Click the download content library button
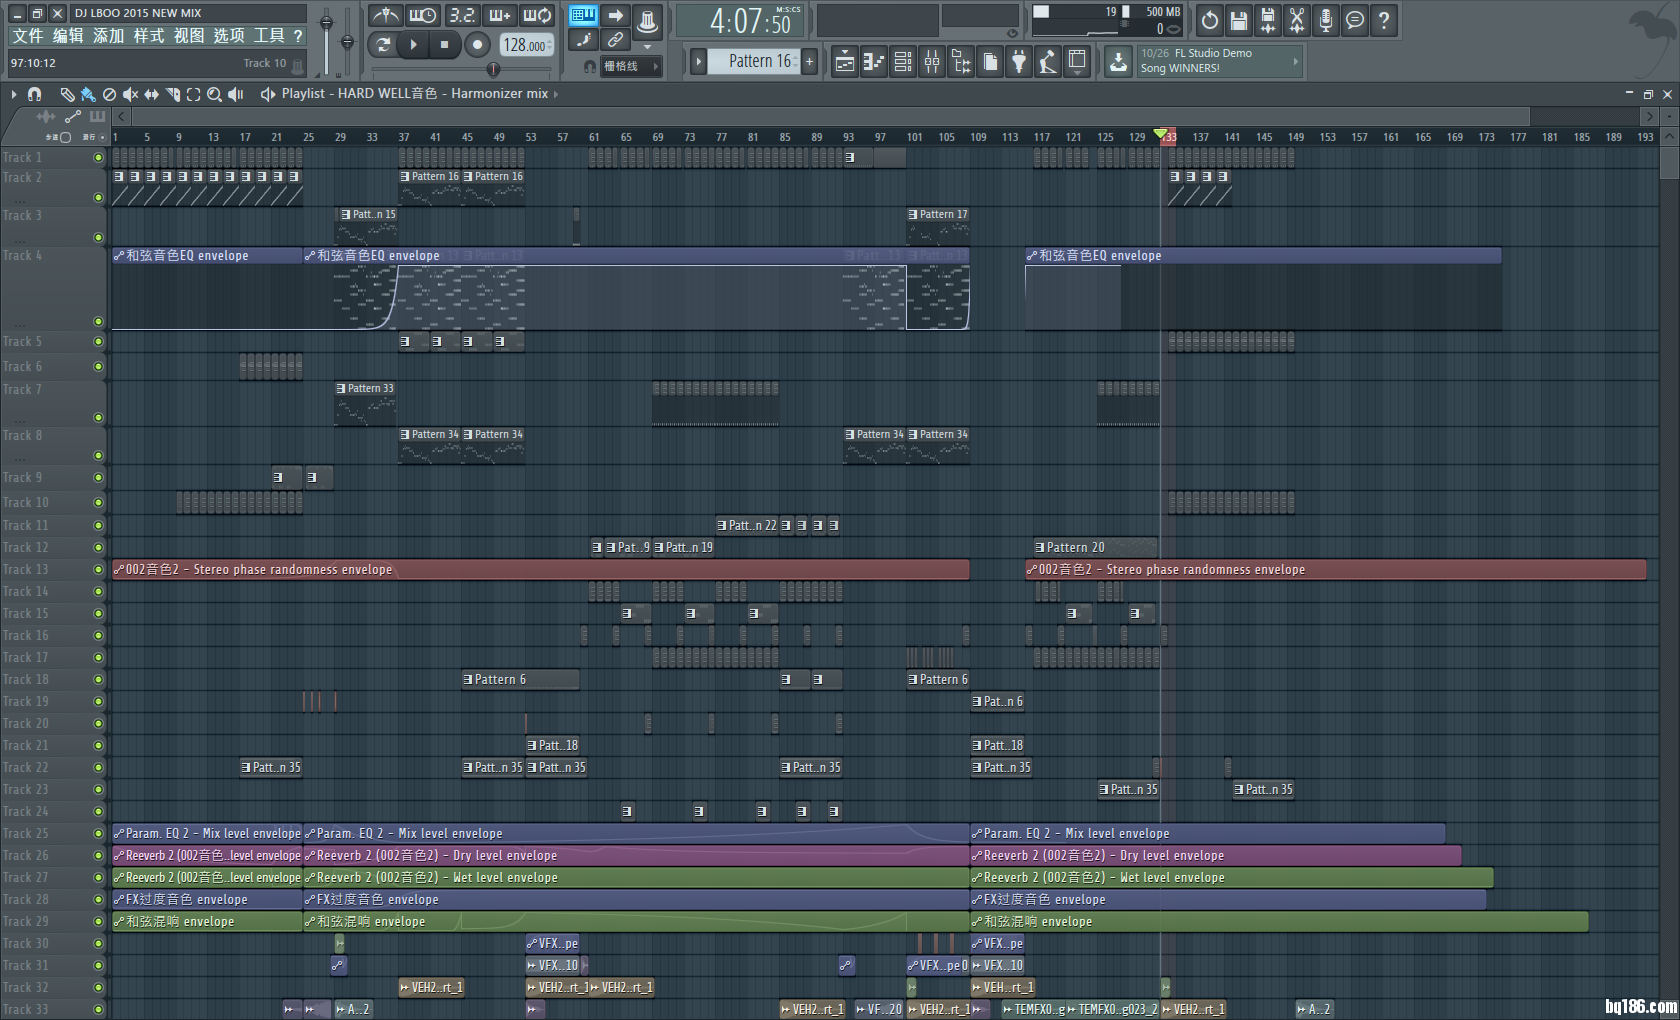1680x1020 pixels. click(x=1118, y=62)
